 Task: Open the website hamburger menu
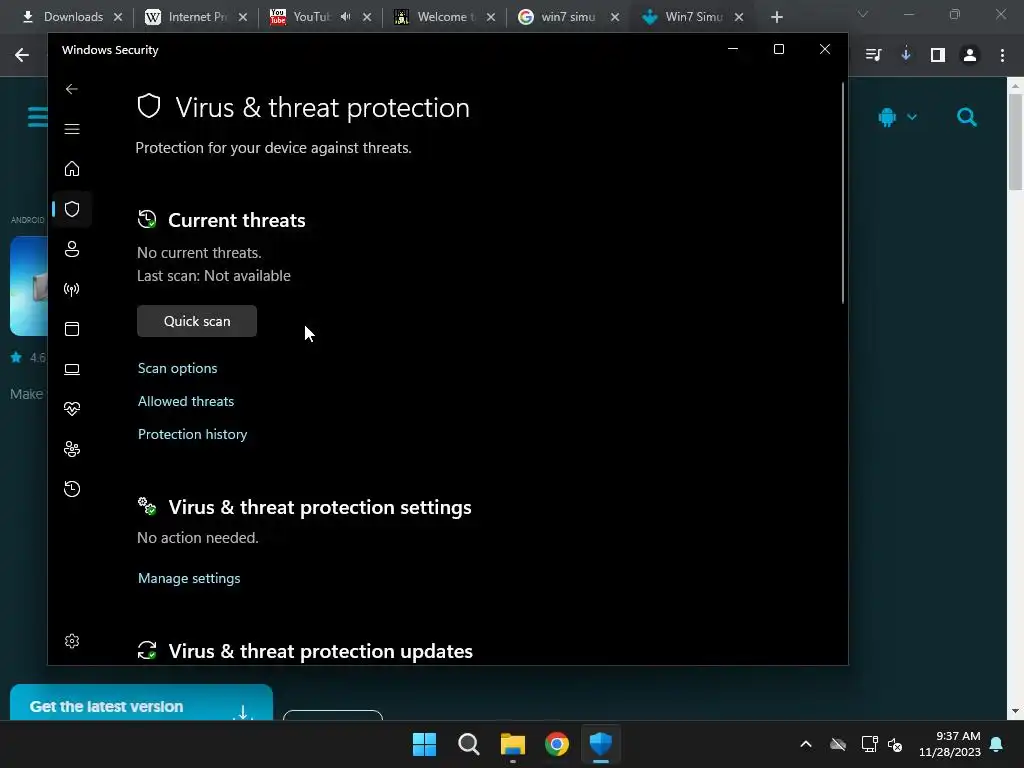click(x=37, y=118)
